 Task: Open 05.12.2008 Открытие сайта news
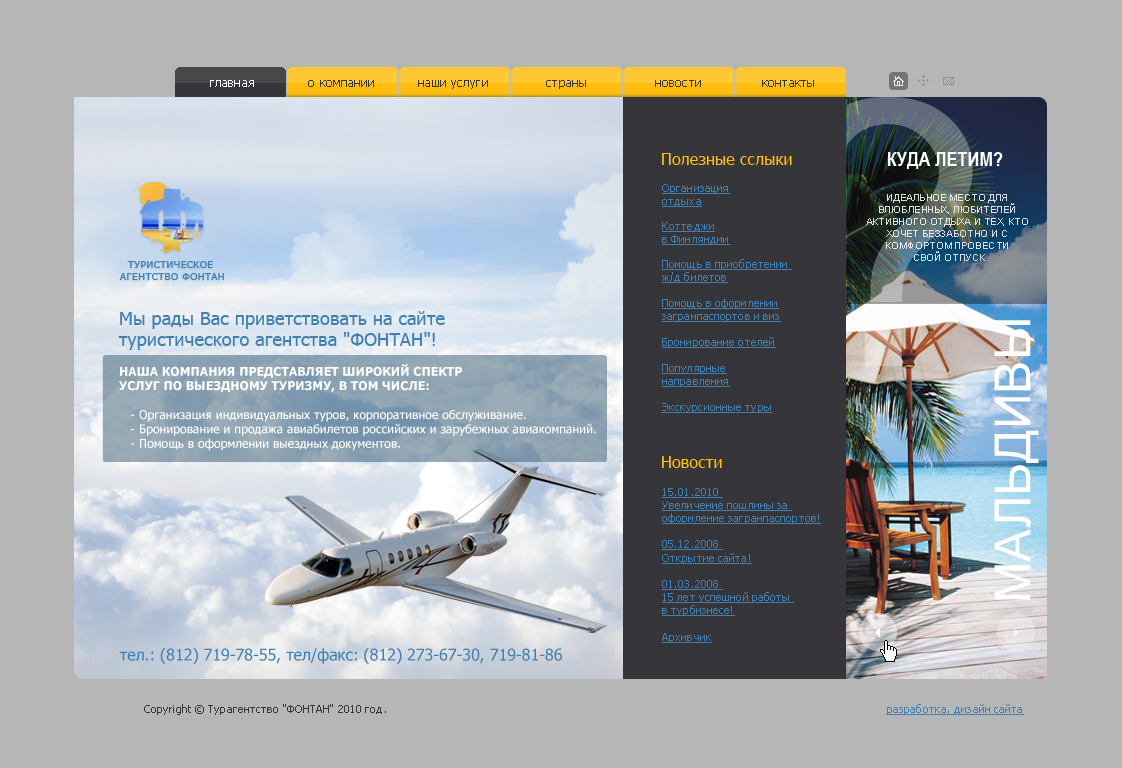706,551
